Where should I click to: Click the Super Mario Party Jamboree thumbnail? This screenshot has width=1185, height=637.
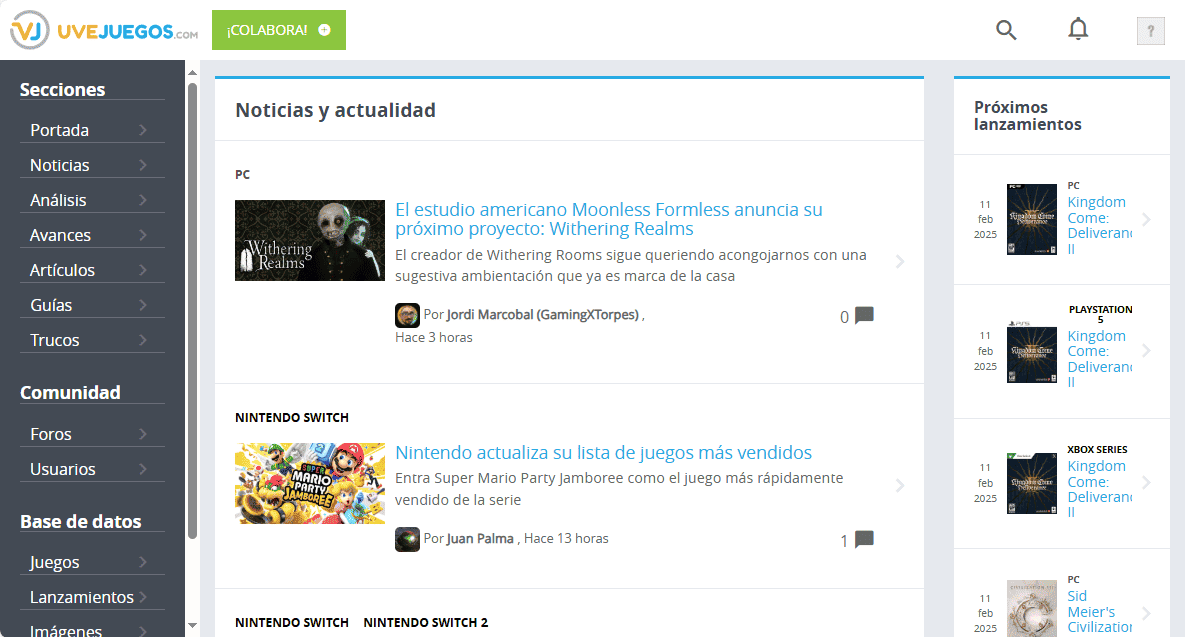310,484
